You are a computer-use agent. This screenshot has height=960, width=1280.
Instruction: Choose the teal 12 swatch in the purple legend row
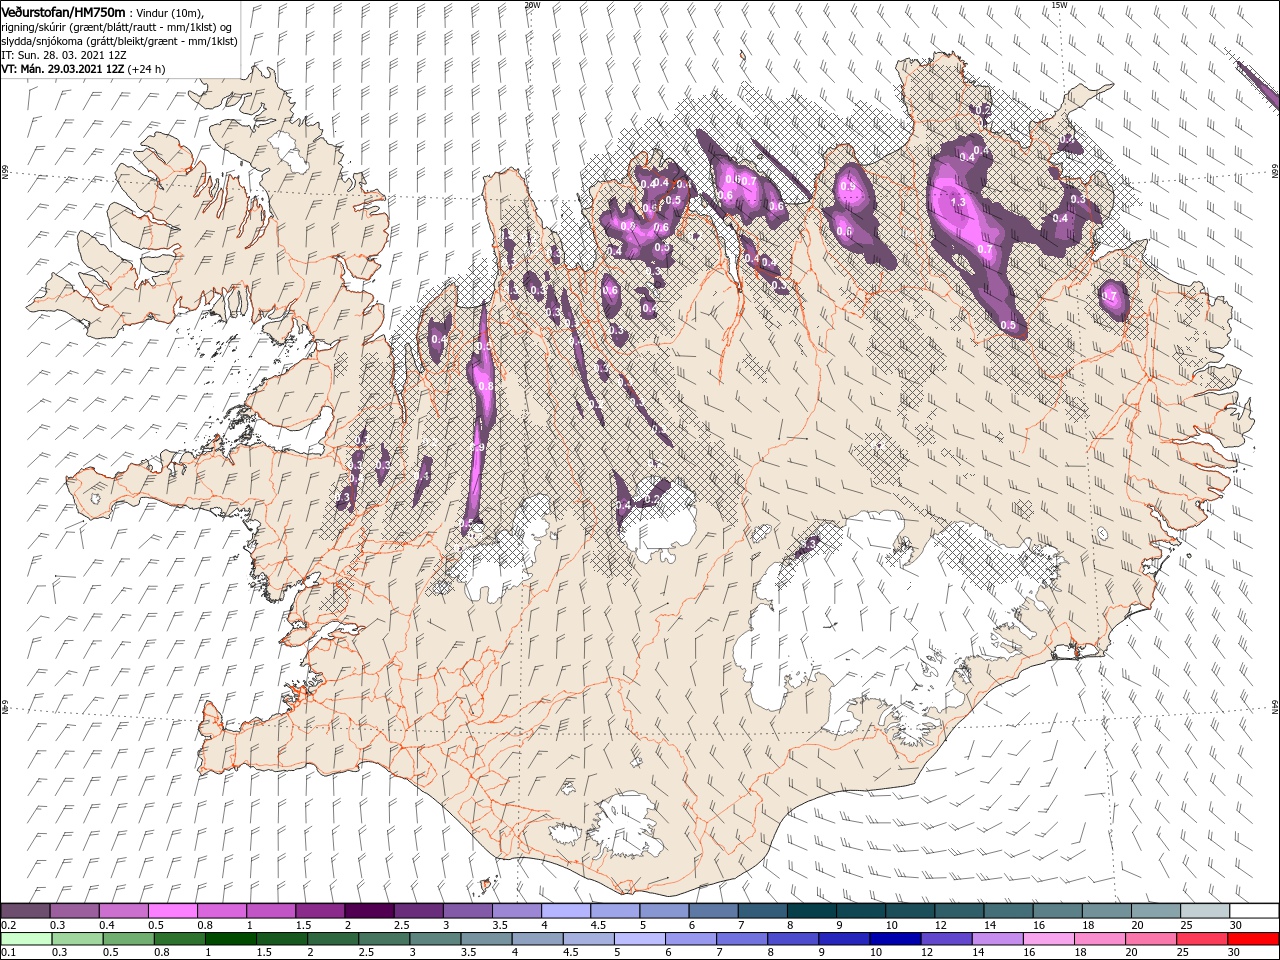click(x=959, y=911)
